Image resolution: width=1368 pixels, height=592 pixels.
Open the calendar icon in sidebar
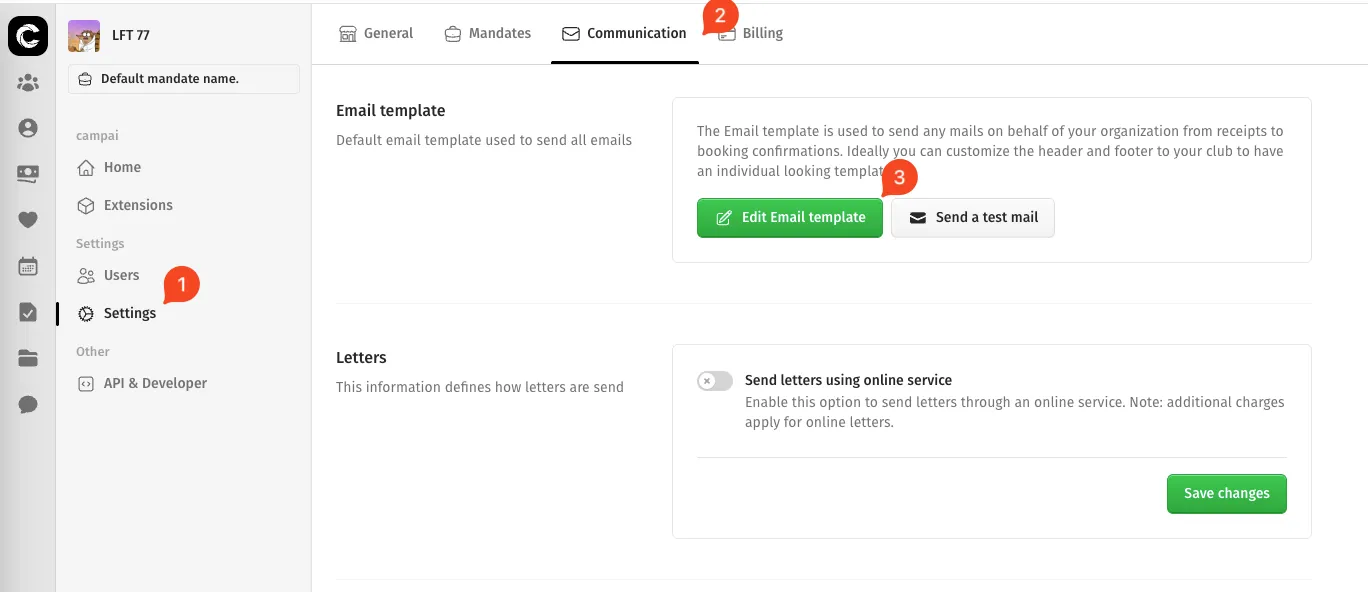28,266
